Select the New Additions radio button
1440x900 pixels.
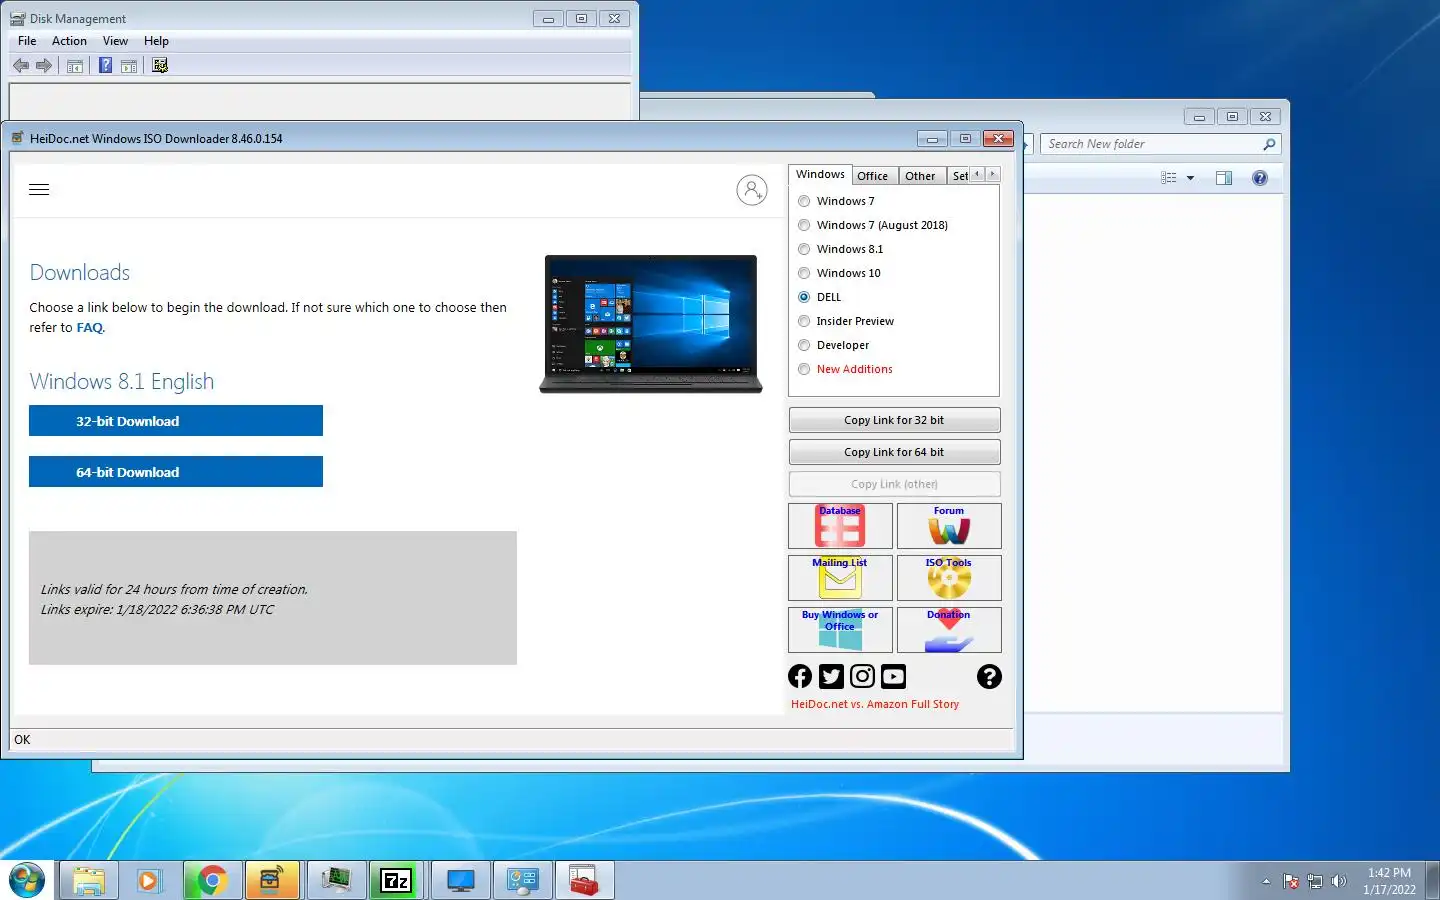tap(804, 369)
